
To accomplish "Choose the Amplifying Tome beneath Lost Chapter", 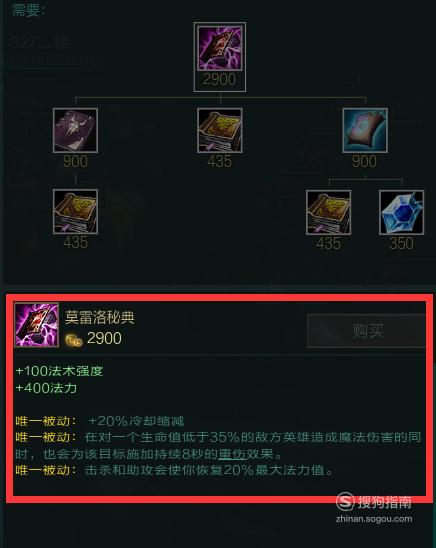I will 328,212.
